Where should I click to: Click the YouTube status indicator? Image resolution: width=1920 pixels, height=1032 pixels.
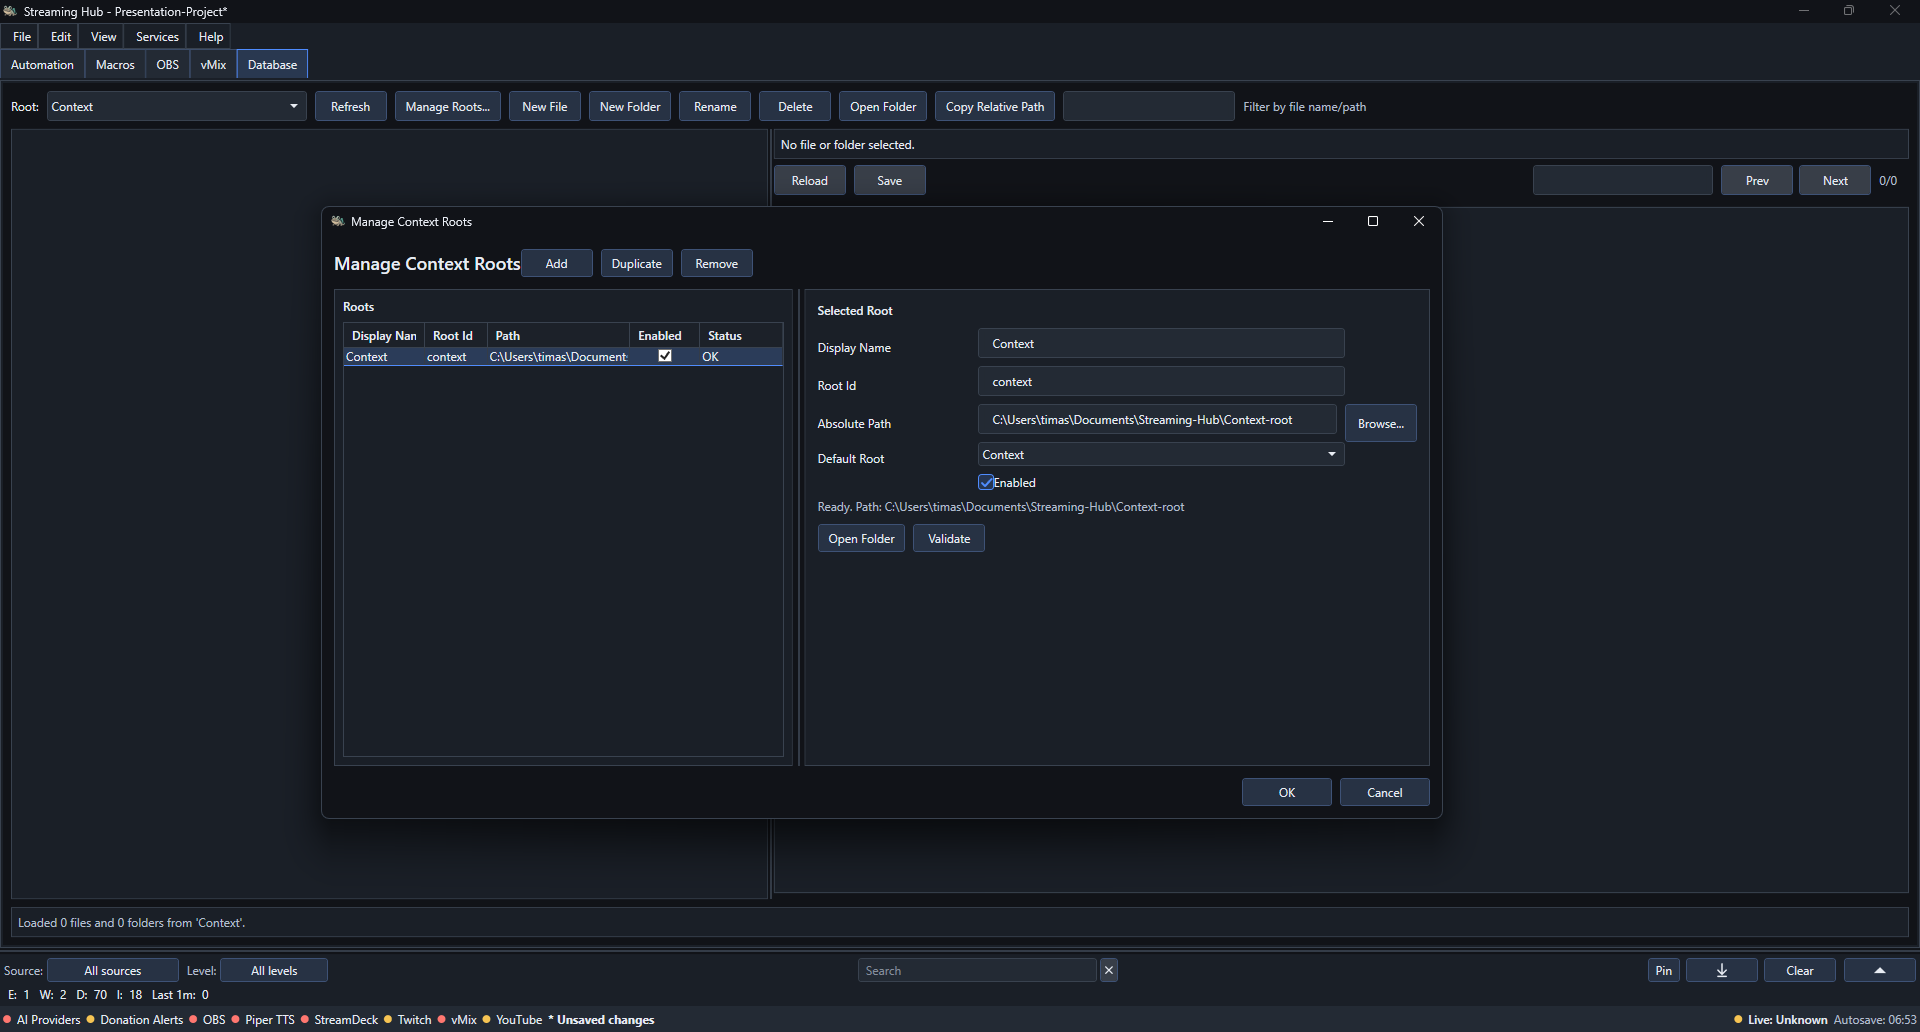point(512,1020)
